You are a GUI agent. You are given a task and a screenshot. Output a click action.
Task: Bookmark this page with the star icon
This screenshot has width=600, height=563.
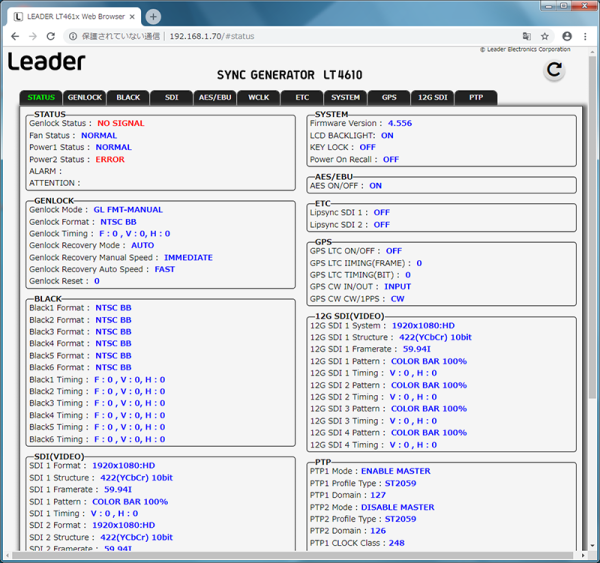pos(545,36)
